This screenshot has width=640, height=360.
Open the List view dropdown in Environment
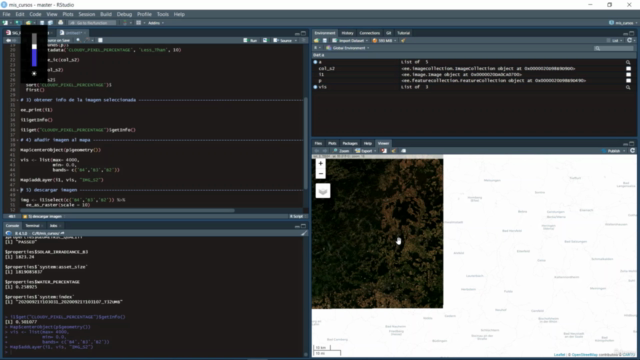pyautogui.click(x=615, y=40)
